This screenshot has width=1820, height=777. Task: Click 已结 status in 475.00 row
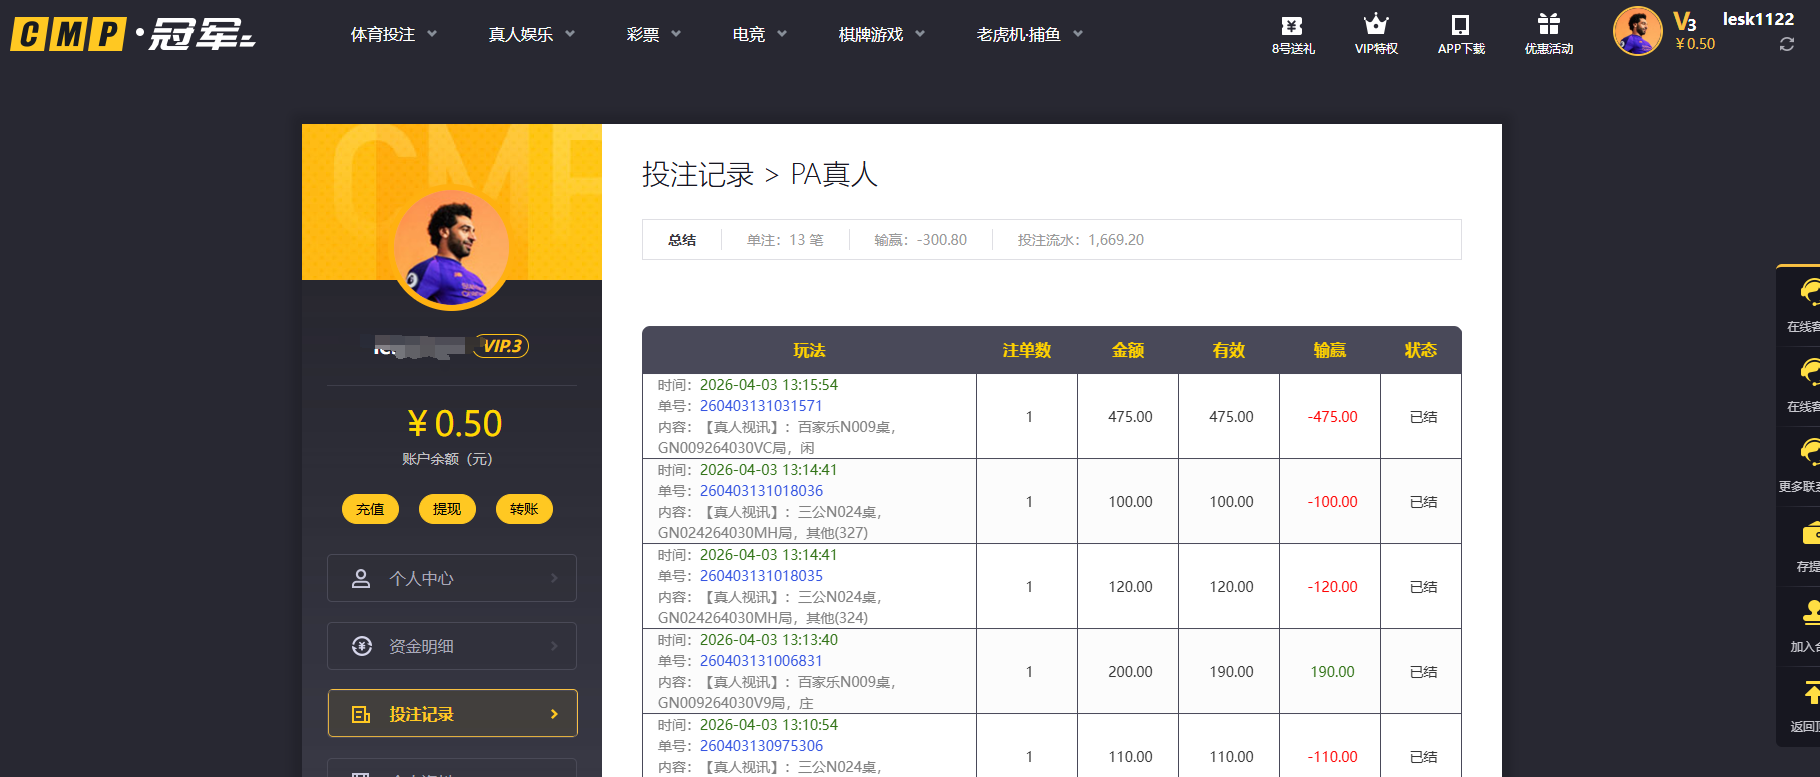(1423, 417)
